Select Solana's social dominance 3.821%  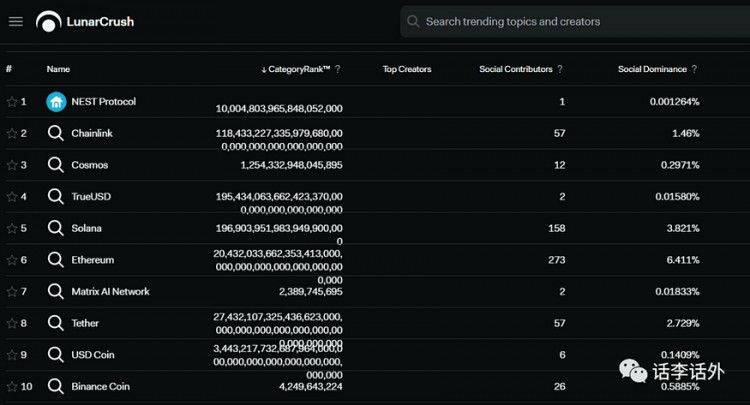[683, 228]
